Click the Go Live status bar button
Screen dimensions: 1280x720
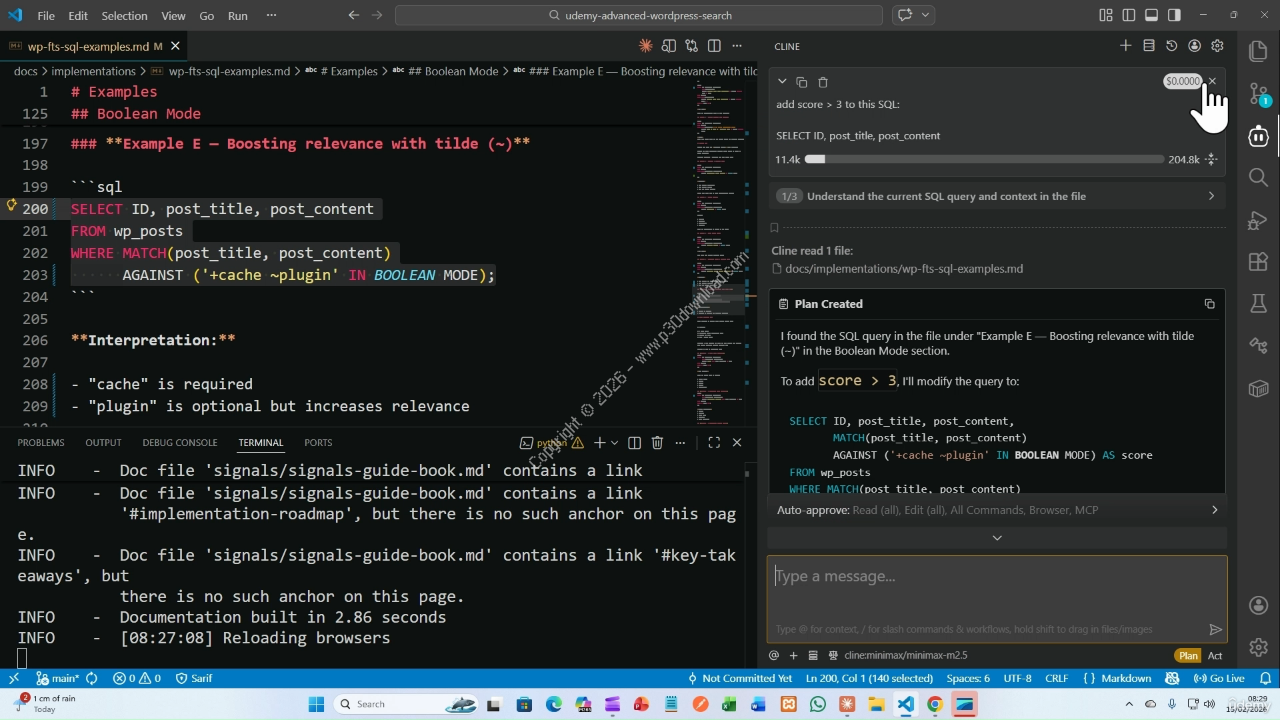[1220, 678]
